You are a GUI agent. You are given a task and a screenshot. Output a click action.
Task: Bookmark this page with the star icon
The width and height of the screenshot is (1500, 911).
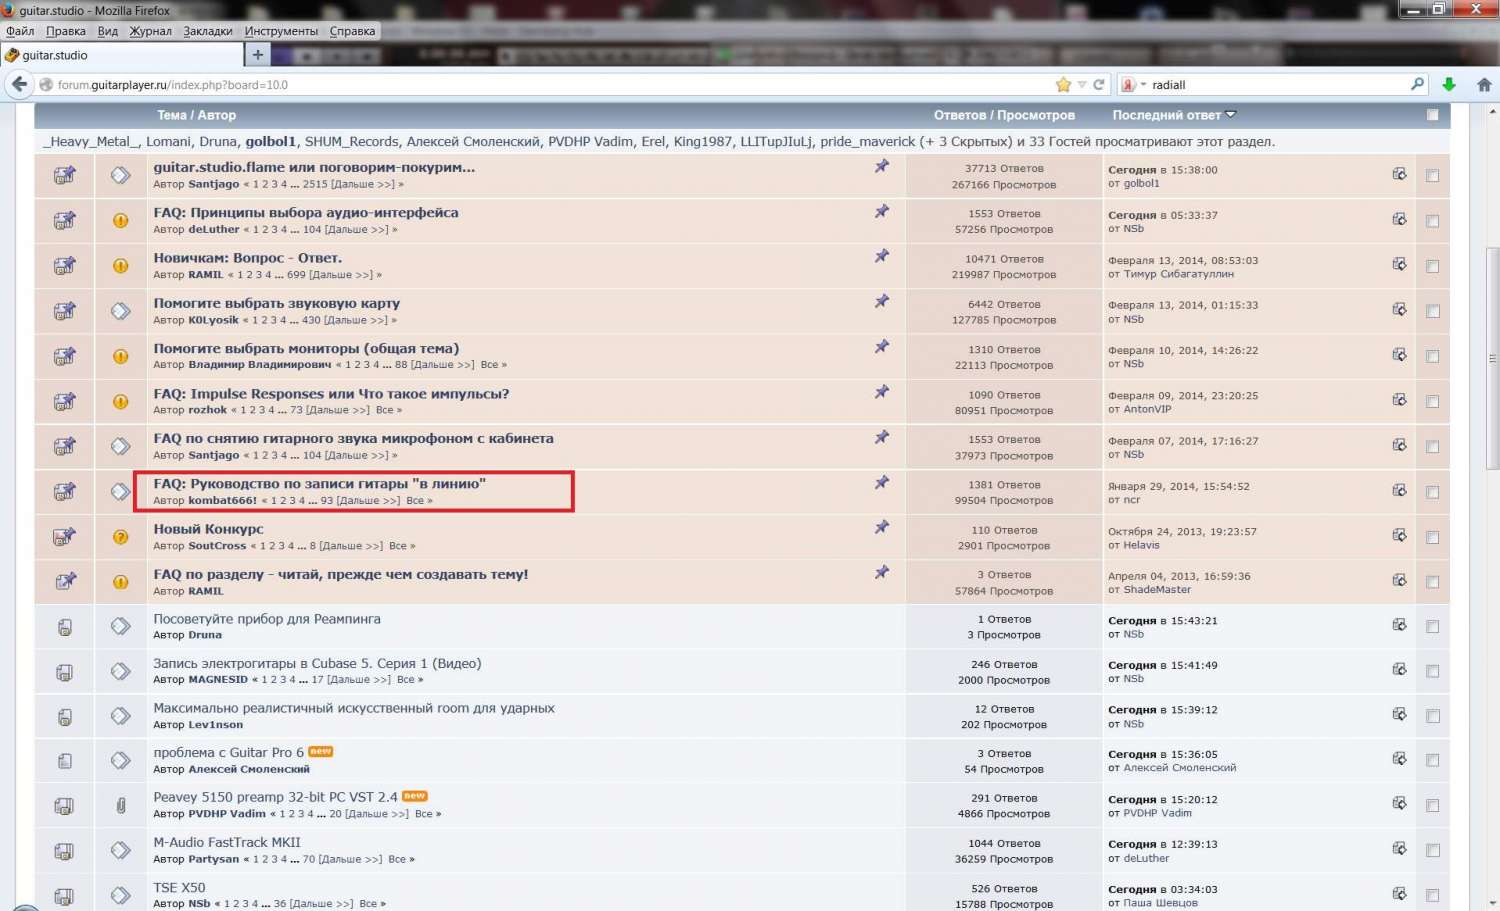click(1063, 85)
